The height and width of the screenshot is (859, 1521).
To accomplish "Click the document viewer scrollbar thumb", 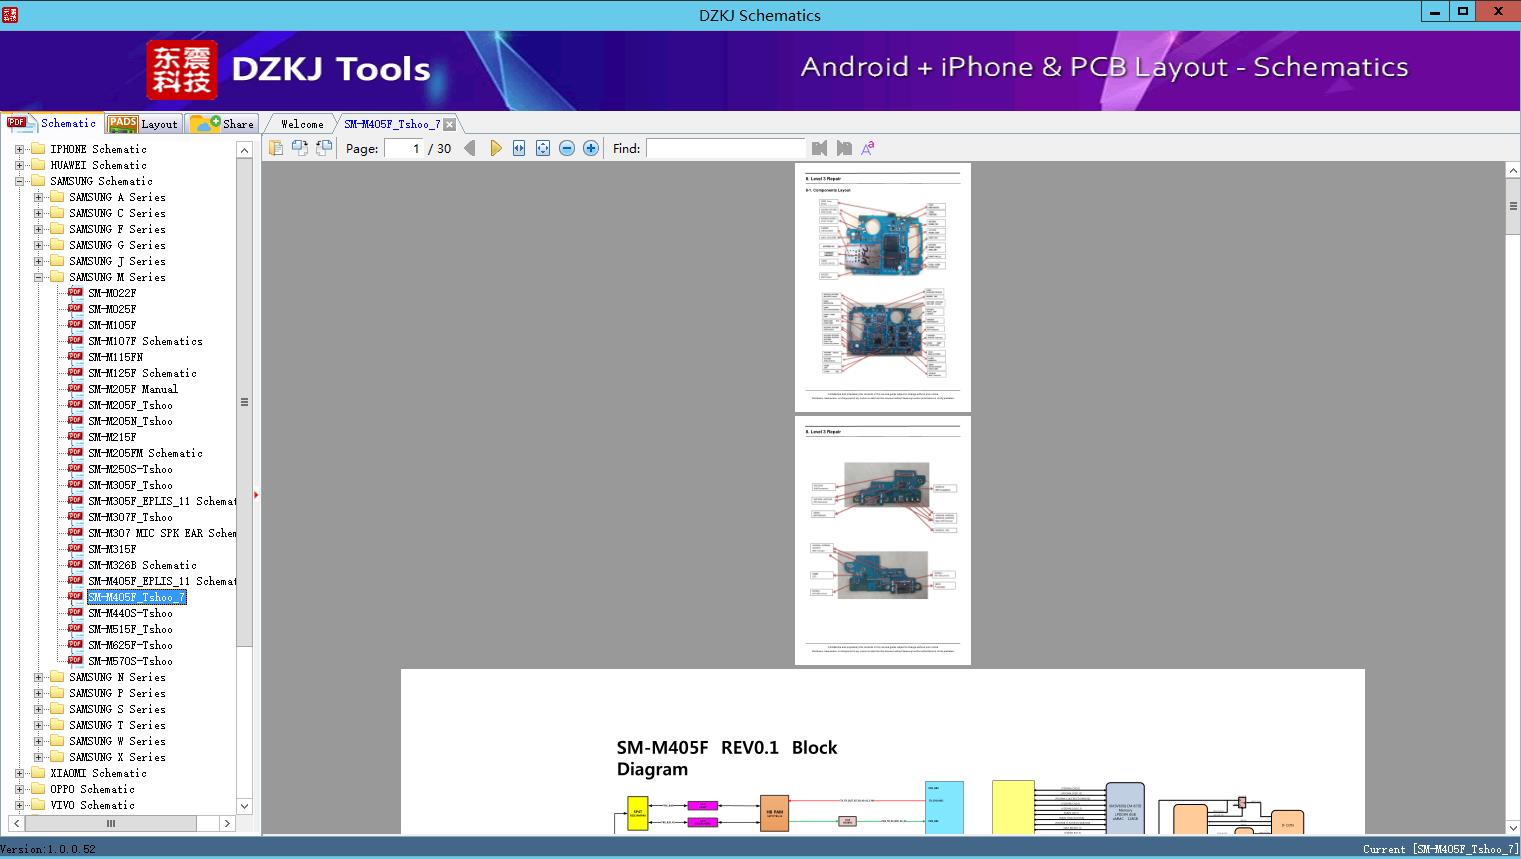I will tap(1513, 206).
